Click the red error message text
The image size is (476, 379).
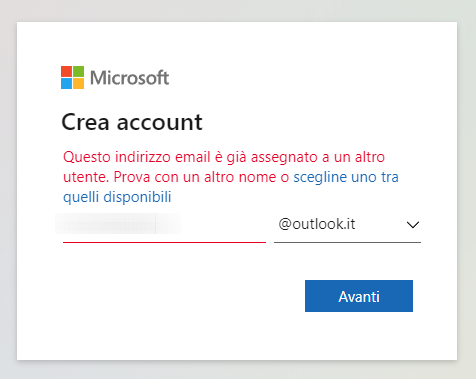pyautogui.click(x=224, y=157)
